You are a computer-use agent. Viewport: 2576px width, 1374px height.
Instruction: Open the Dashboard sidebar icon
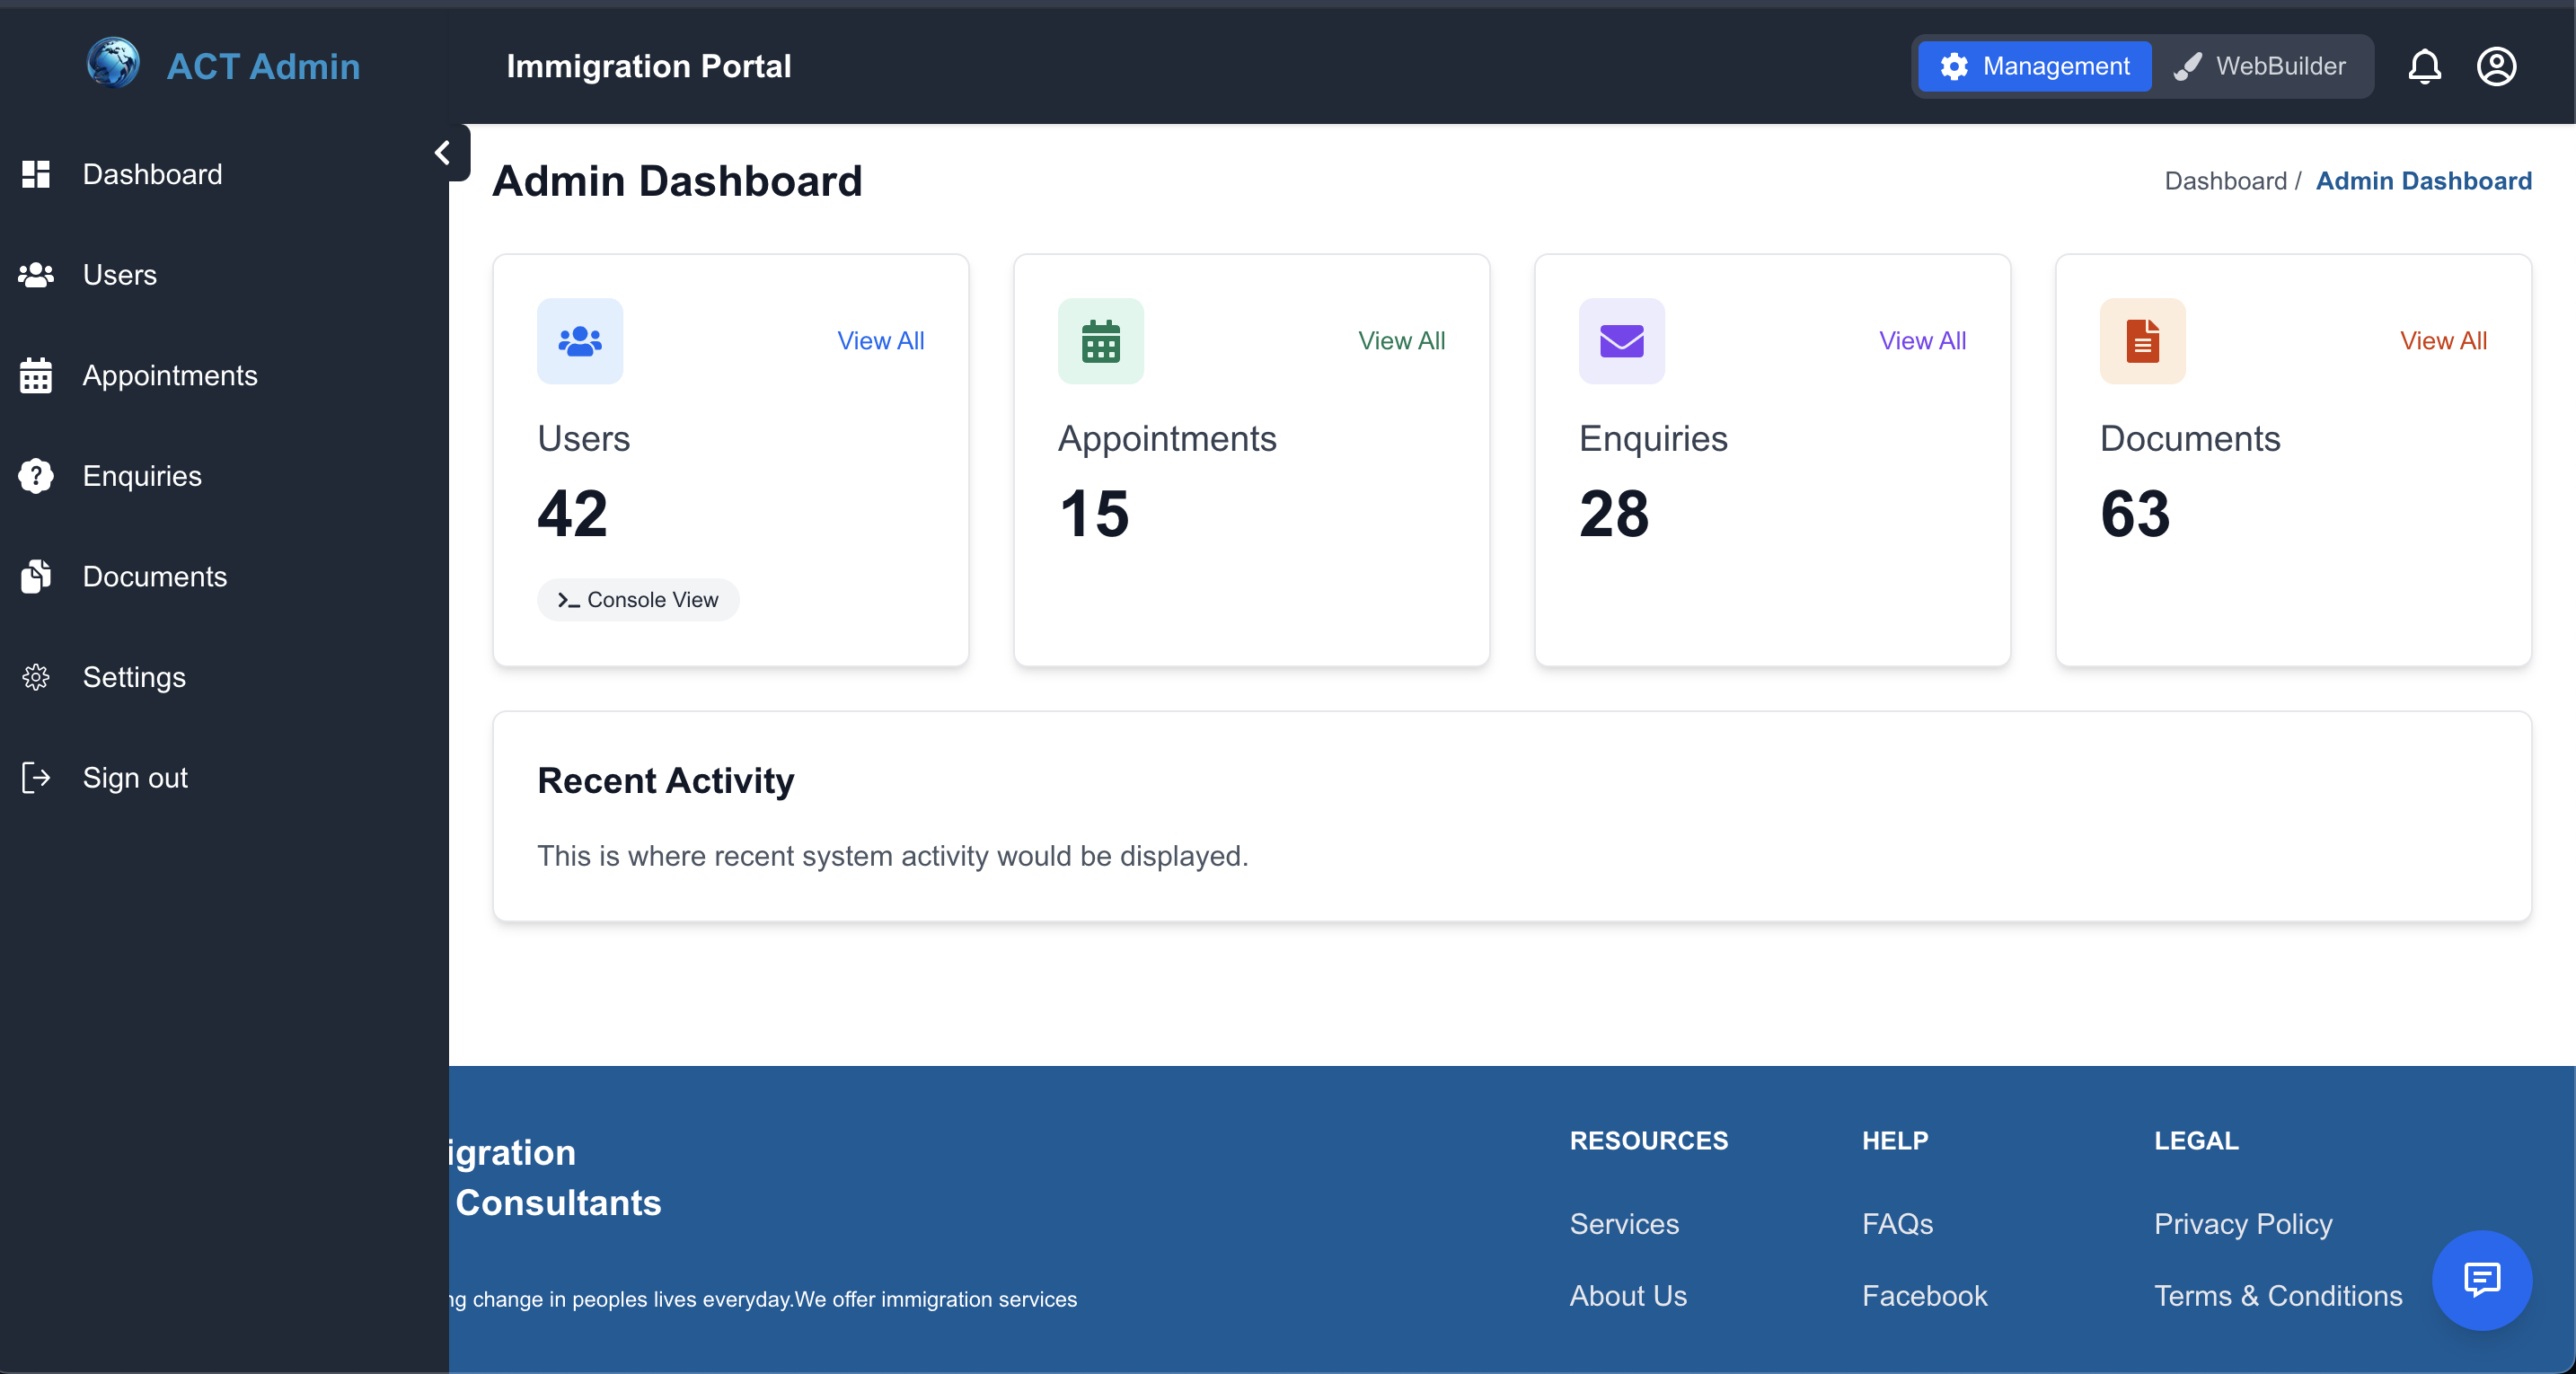pyautogui.click(x=36, y=174)
